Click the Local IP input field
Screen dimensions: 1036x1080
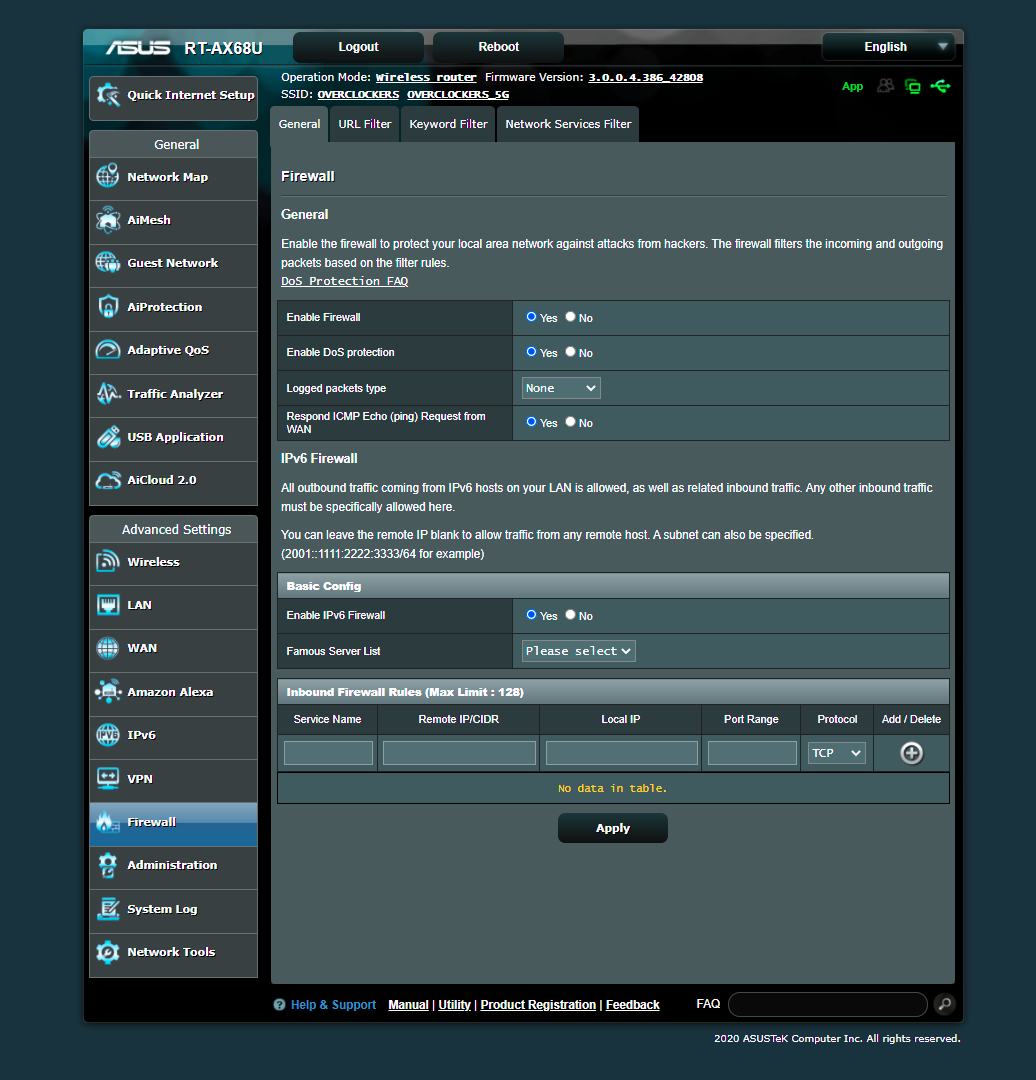621,753
